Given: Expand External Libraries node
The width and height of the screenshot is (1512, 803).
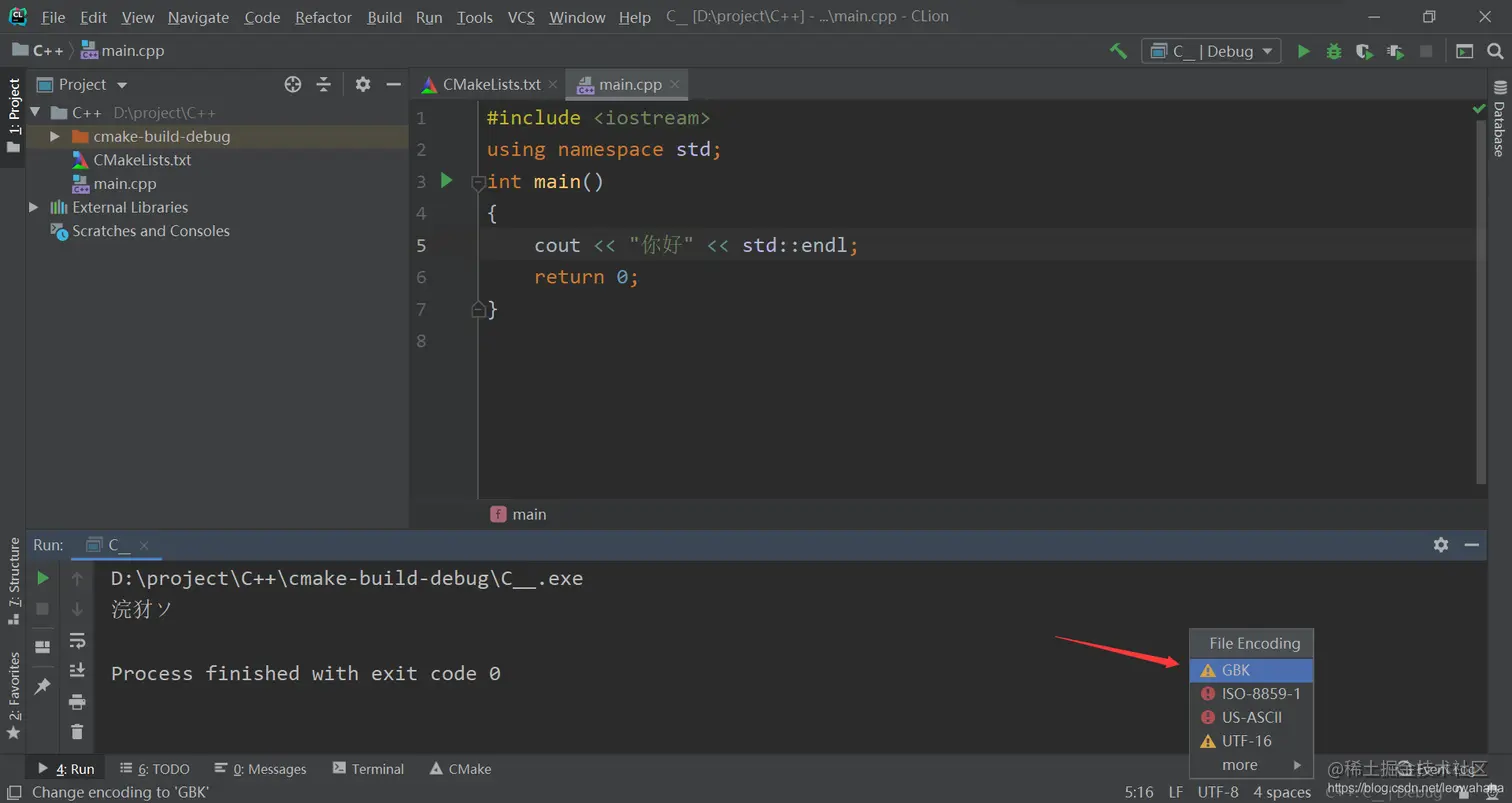Looking at the screenshot, I should 33,207.
